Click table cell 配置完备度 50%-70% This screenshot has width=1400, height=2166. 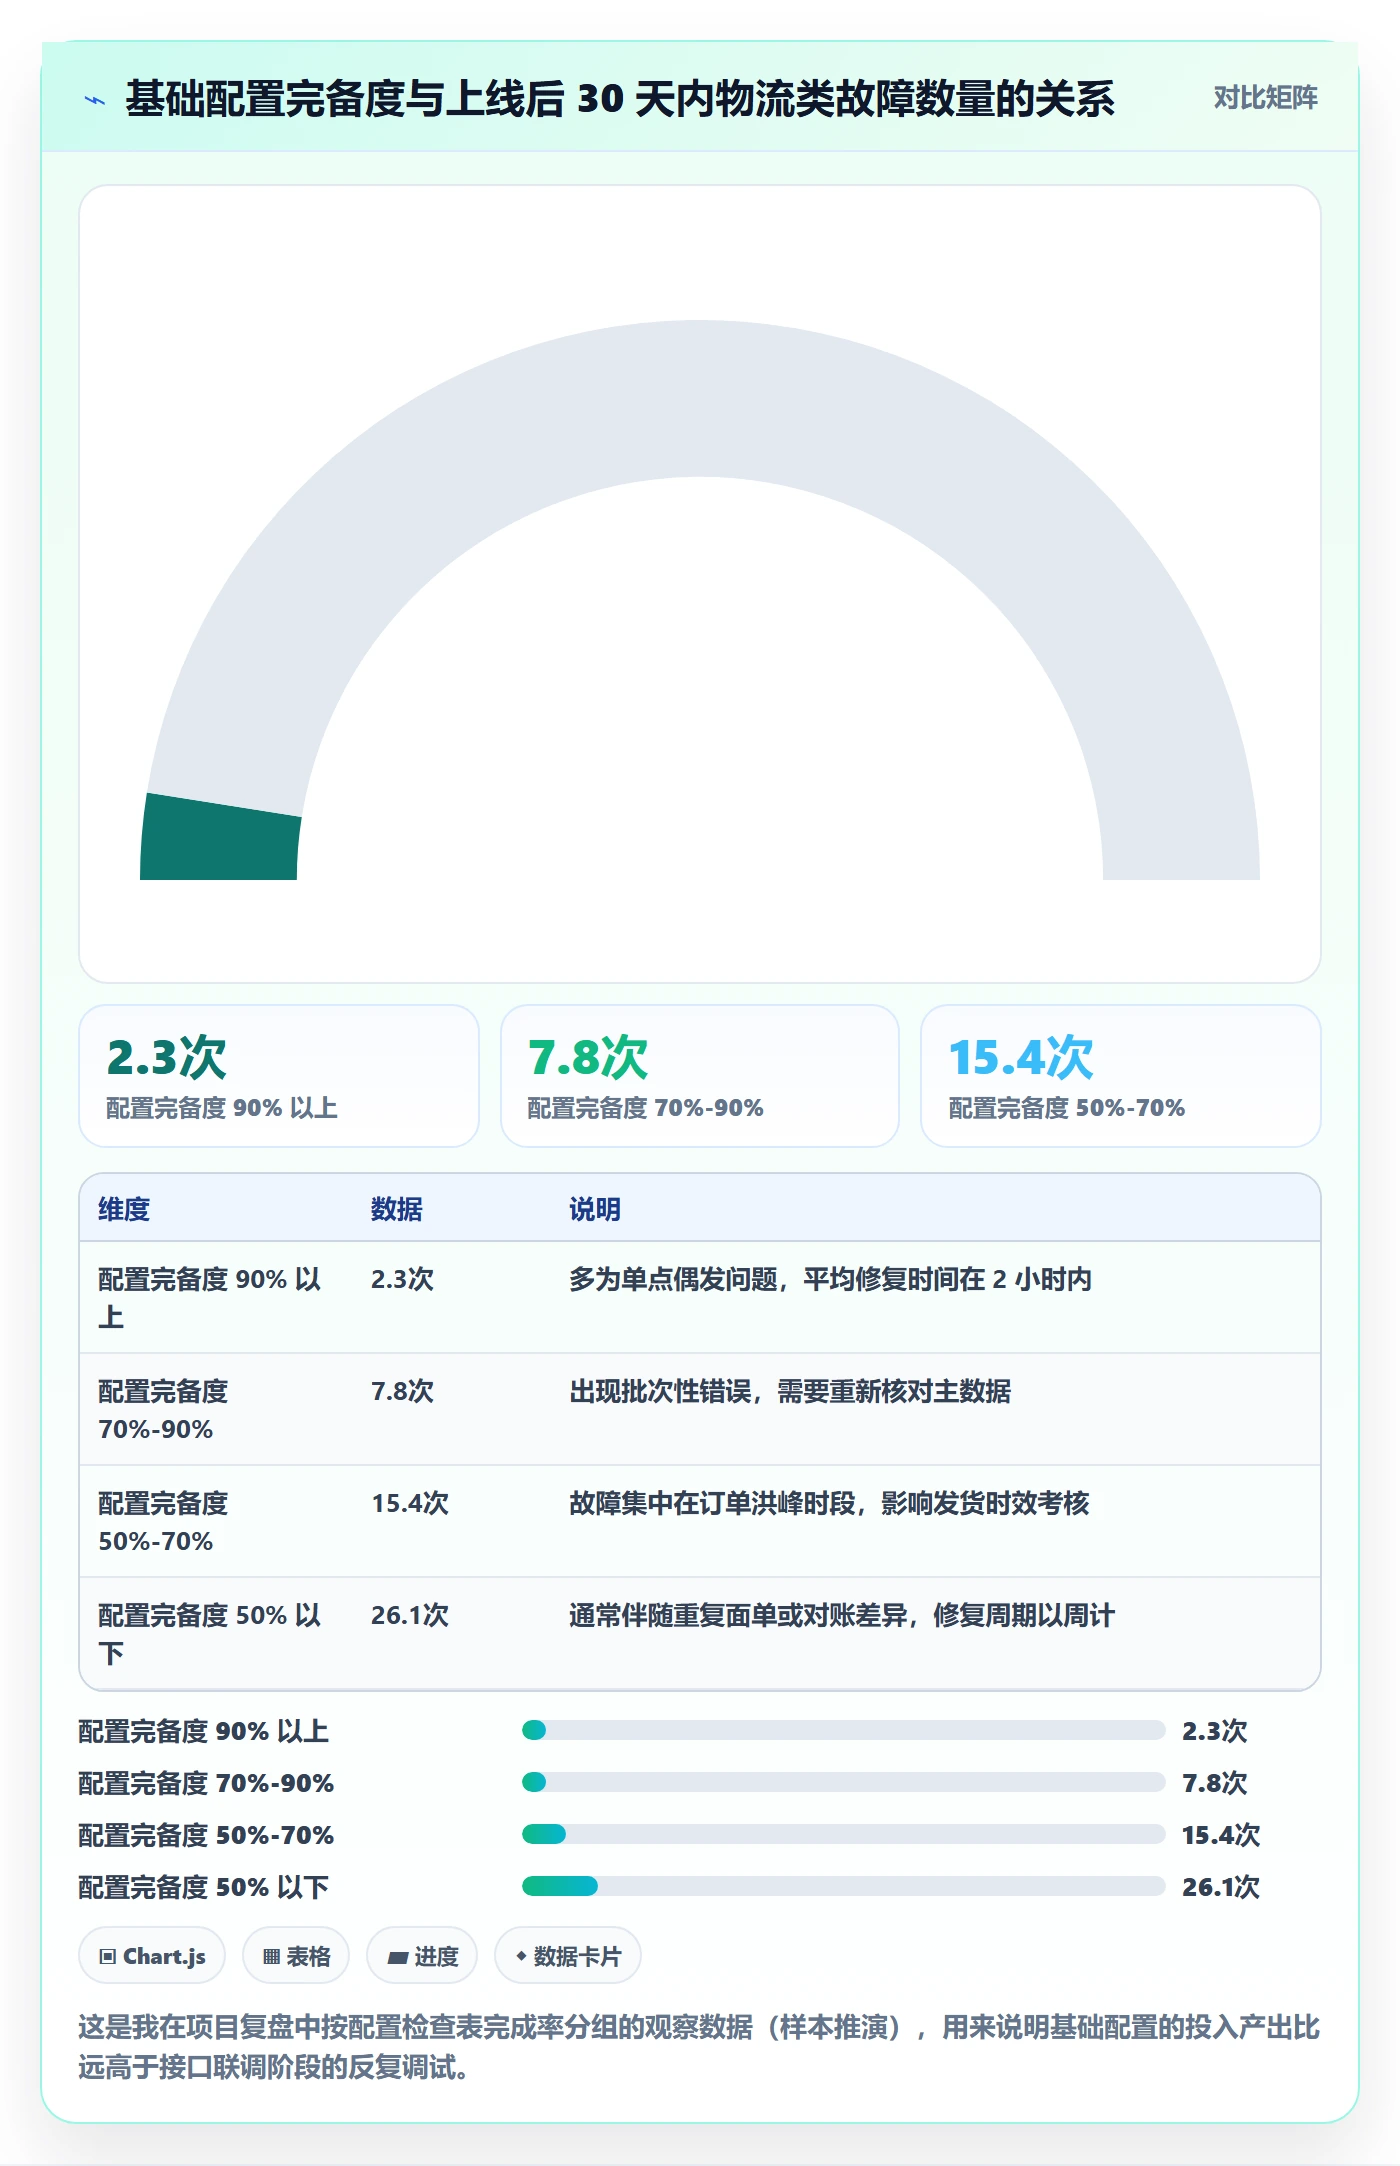tap(216, 1522)
